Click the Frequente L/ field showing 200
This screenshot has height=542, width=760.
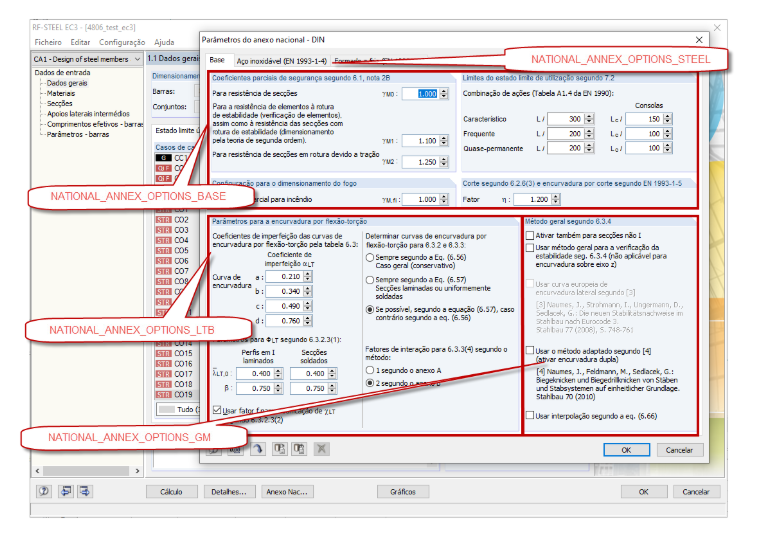click(x=566, y=133)
